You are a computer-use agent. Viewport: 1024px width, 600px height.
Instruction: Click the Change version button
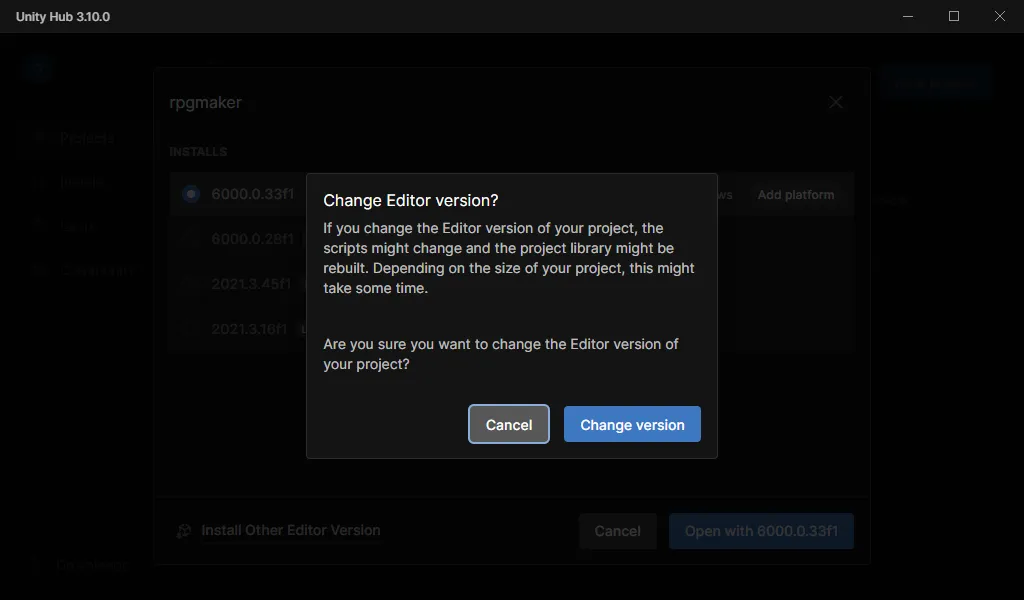tap(632, 424)
